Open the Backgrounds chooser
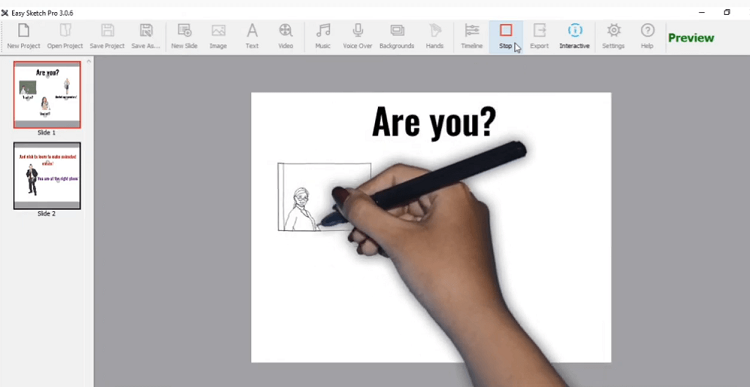The image size is (750, 387). (397, 36)
